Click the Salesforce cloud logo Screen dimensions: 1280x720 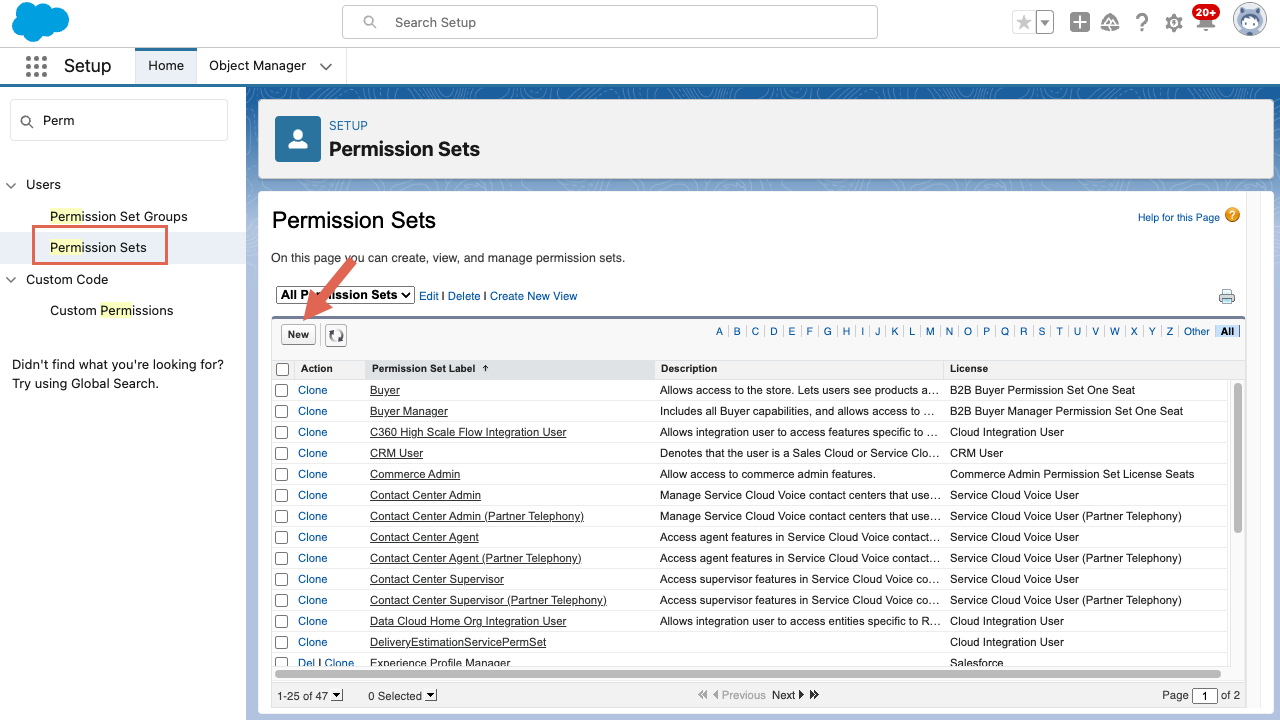click(40, 22)
